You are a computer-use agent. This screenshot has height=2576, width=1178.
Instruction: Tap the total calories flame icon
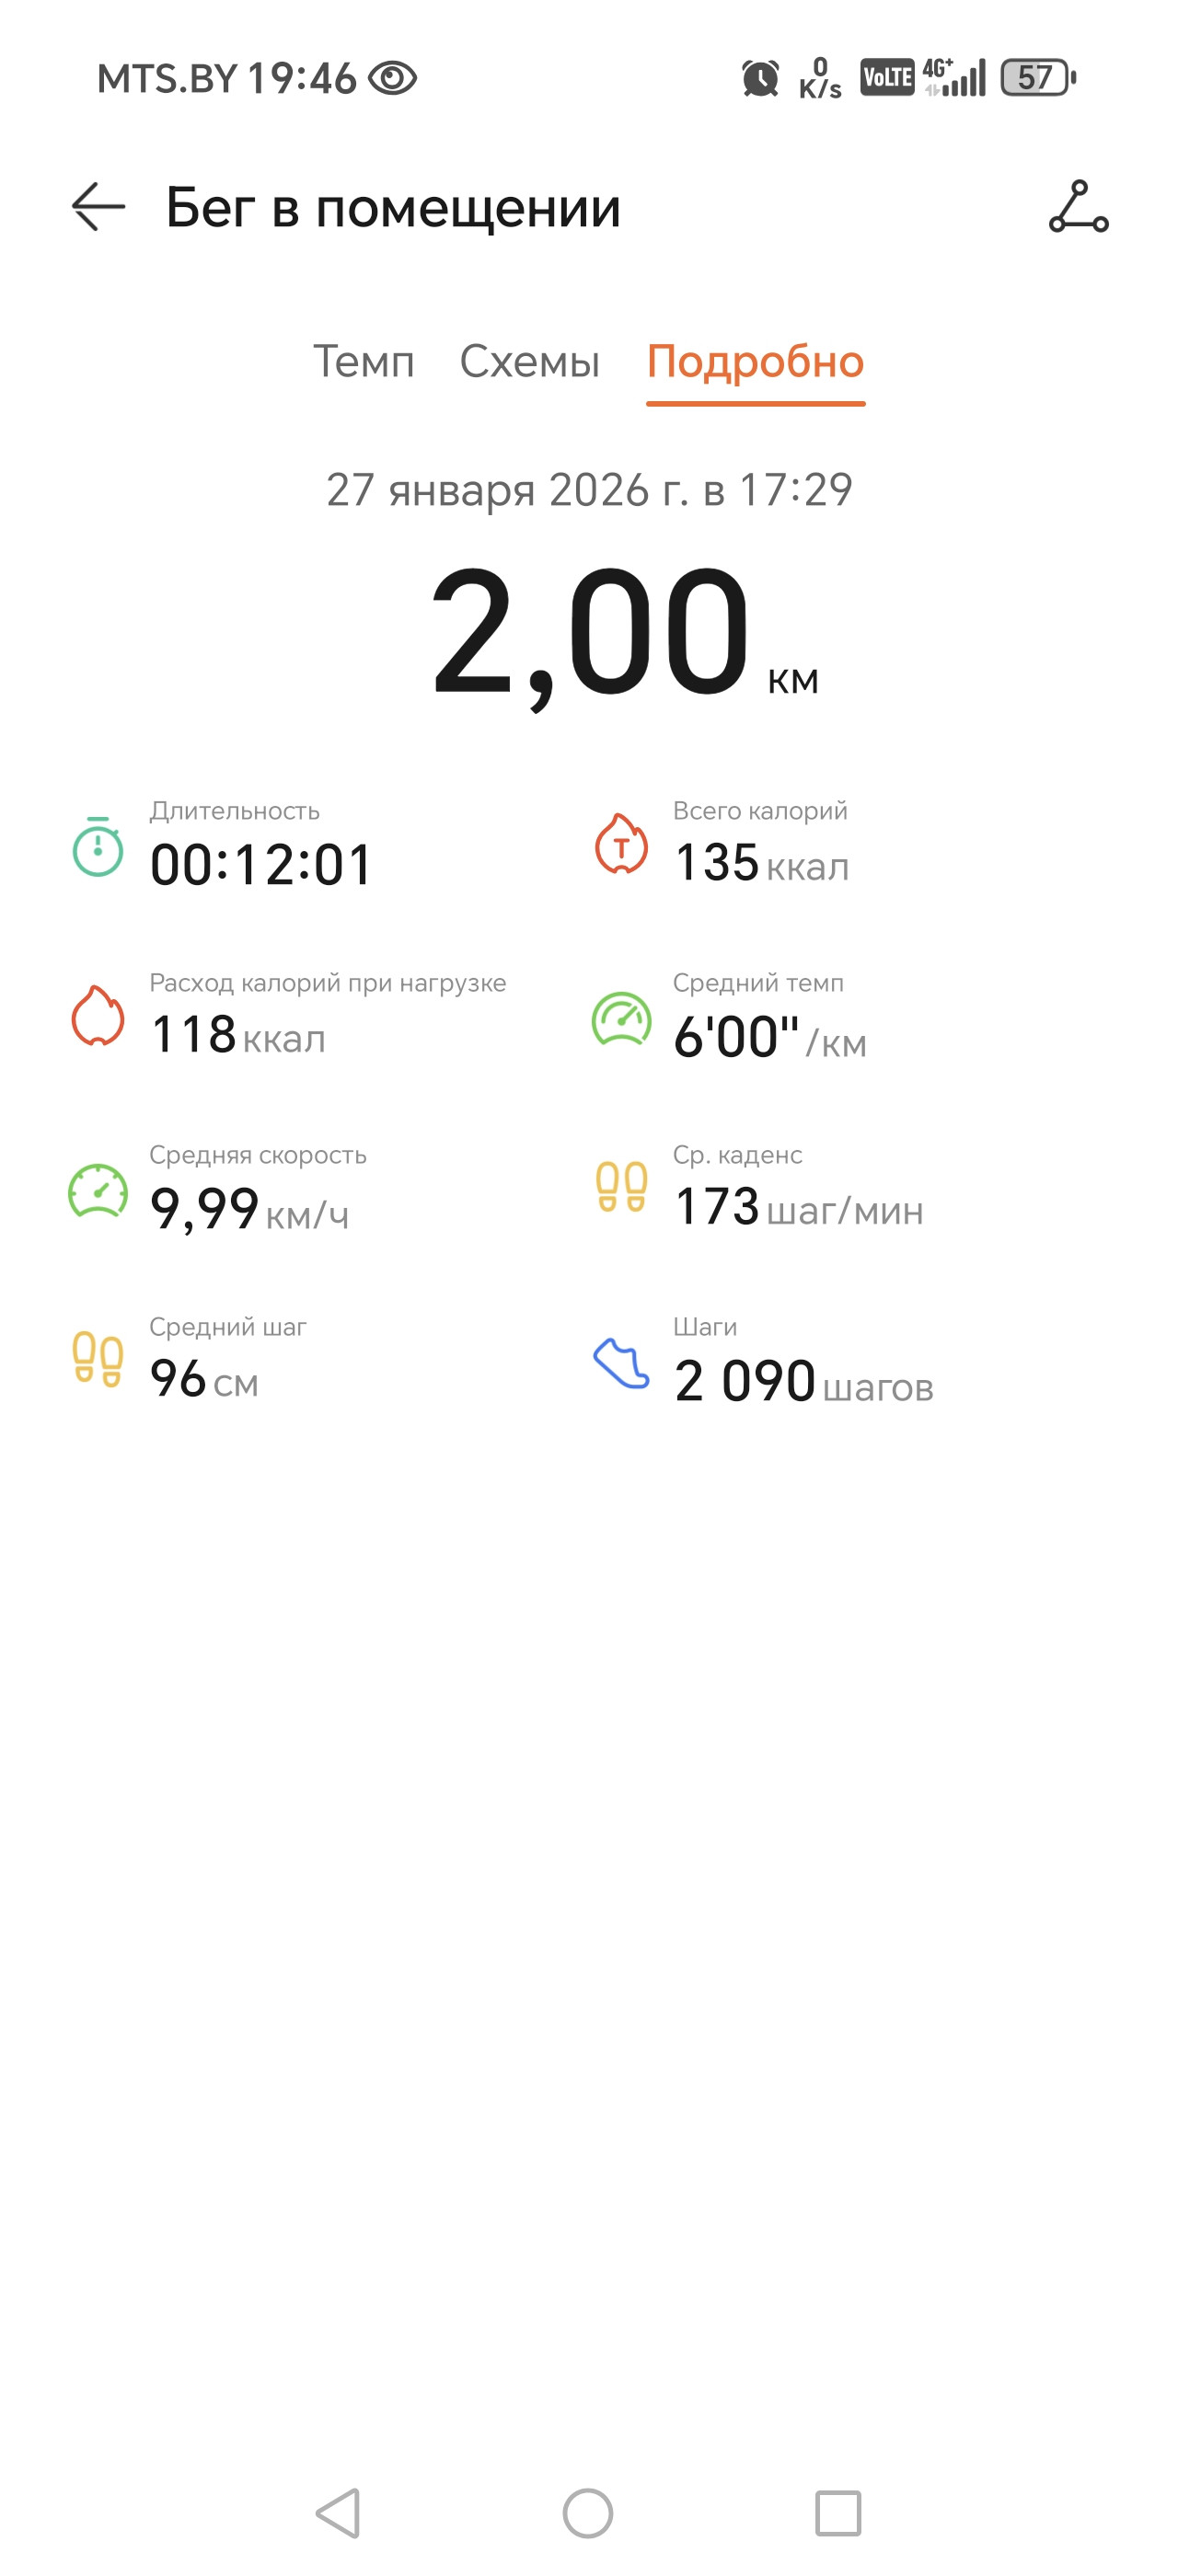coord(621,843)
